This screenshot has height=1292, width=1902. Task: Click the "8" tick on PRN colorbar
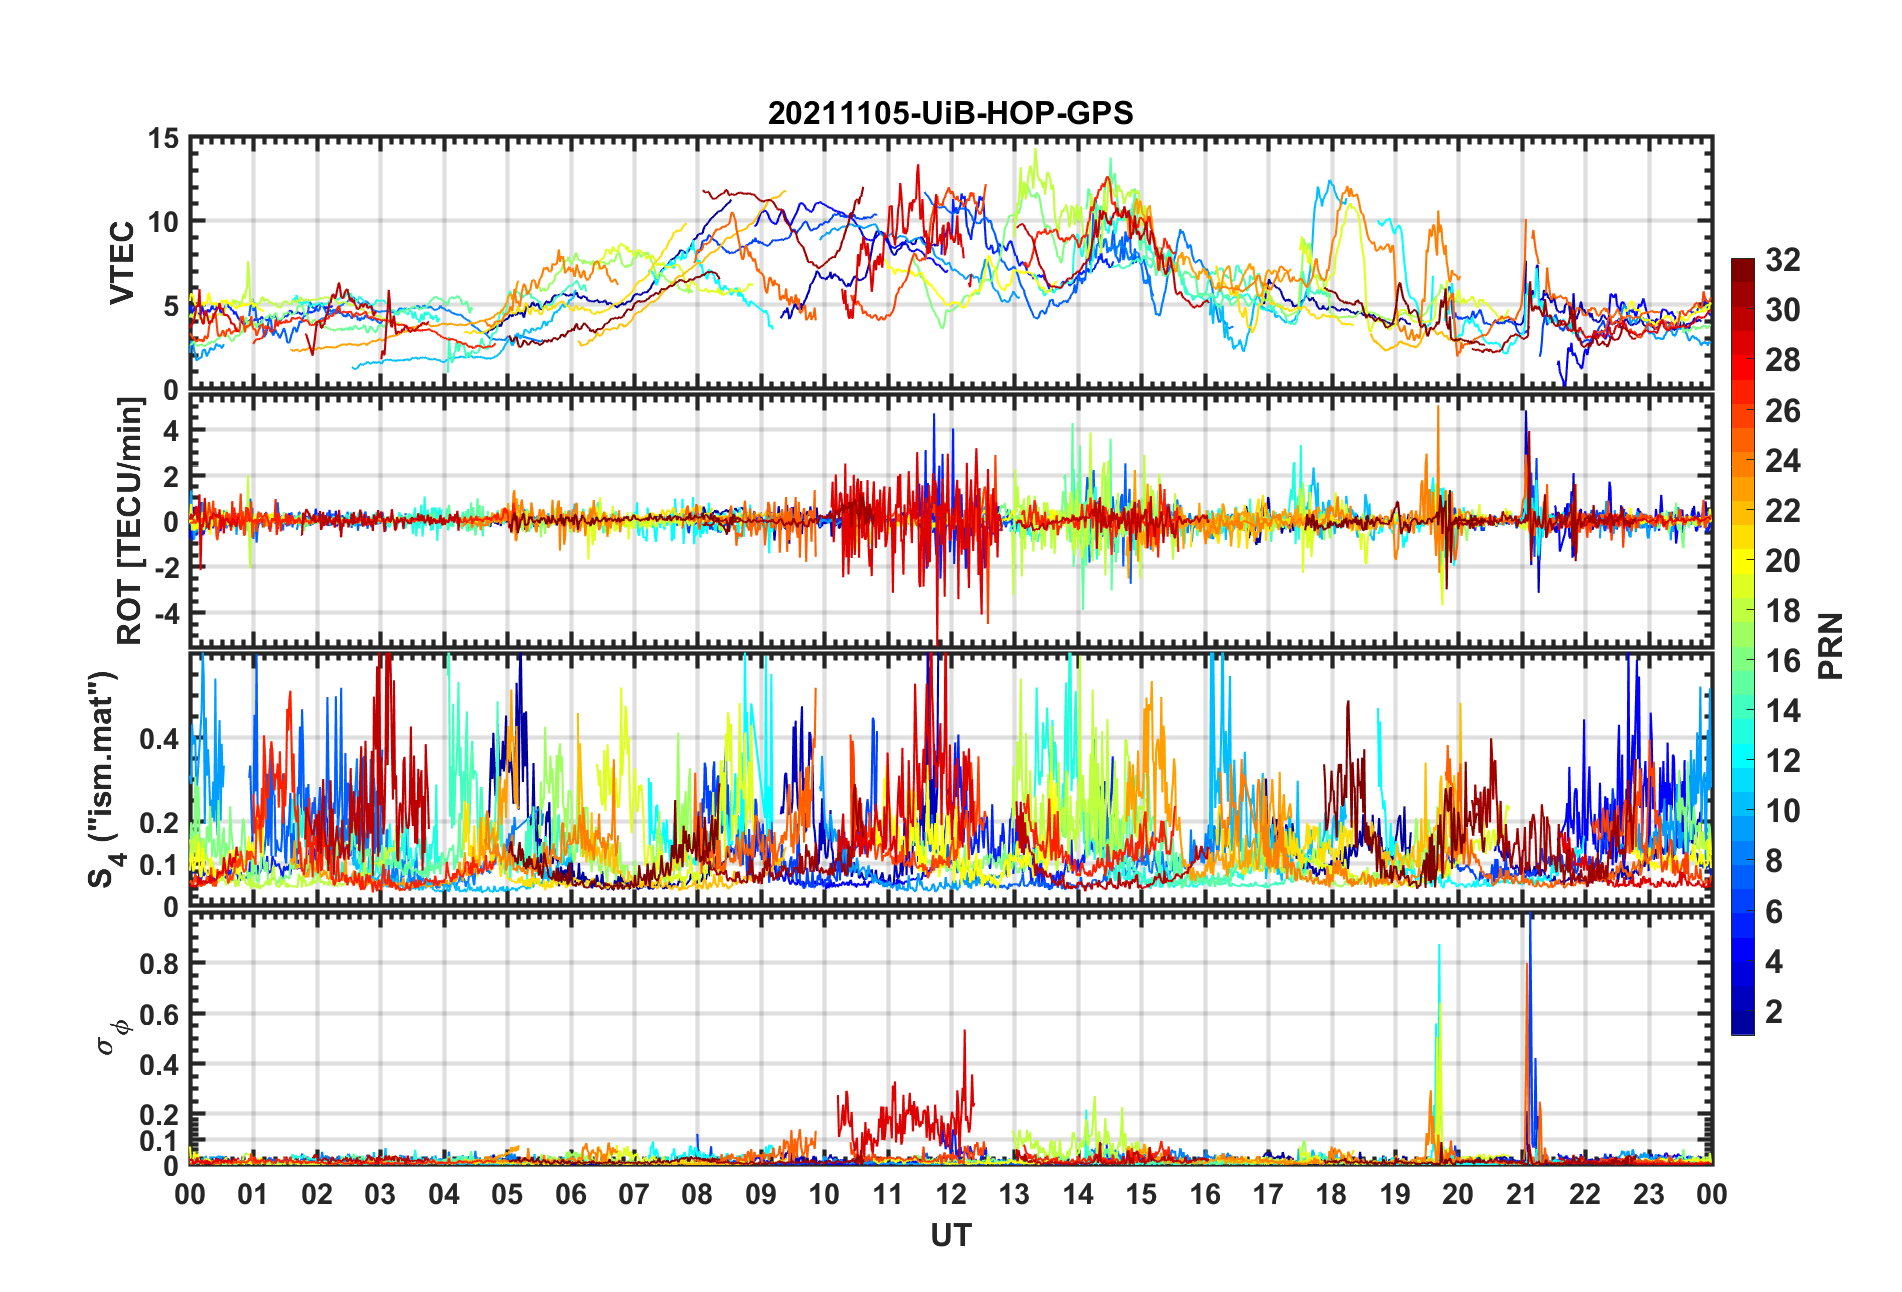coord(1774,860)
